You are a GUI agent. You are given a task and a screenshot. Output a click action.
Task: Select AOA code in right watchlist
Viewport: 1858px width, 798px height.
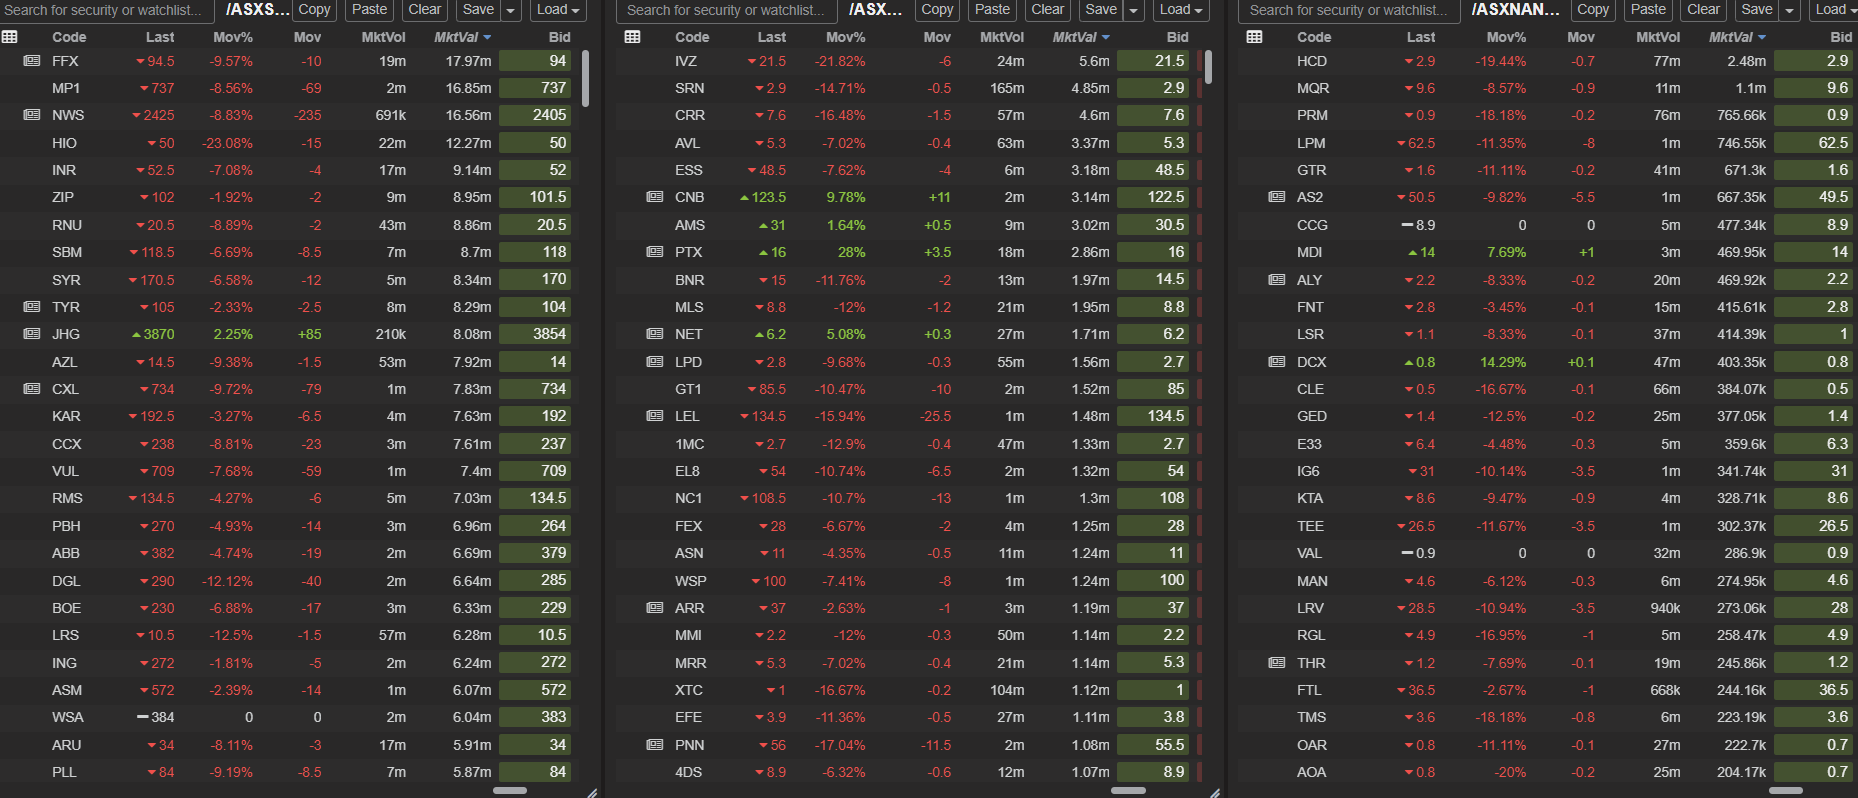click(x=1311, y=772)
